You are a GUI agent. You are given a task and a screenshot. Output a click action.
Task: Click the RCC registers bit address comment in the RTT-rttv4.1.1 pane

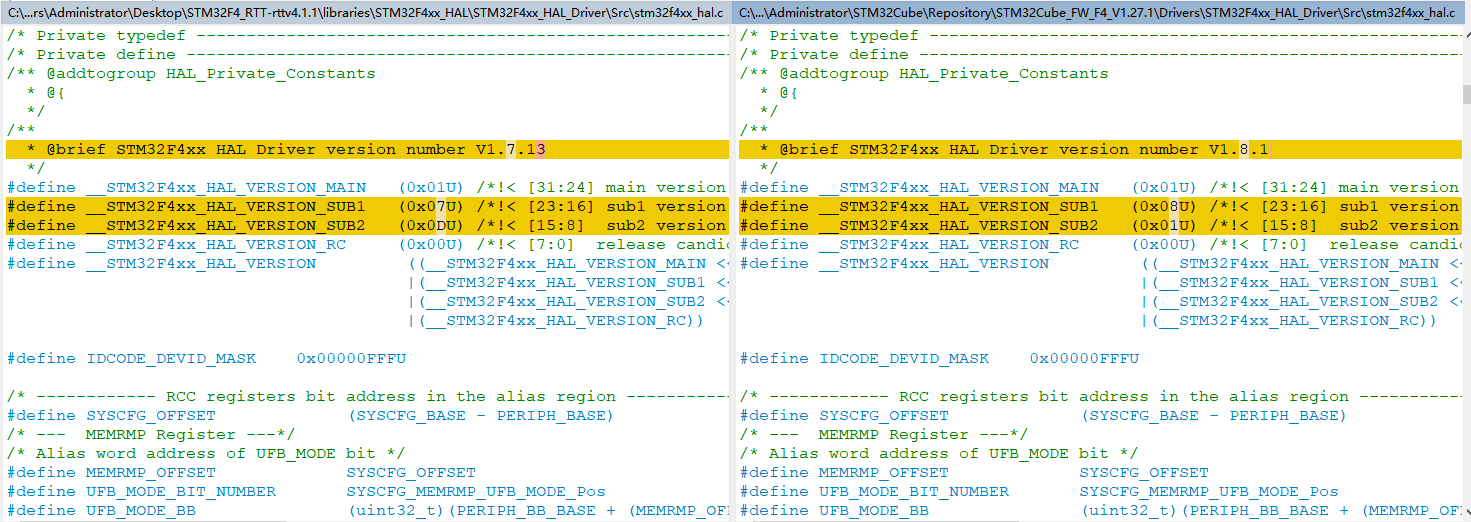click(366, 397)
